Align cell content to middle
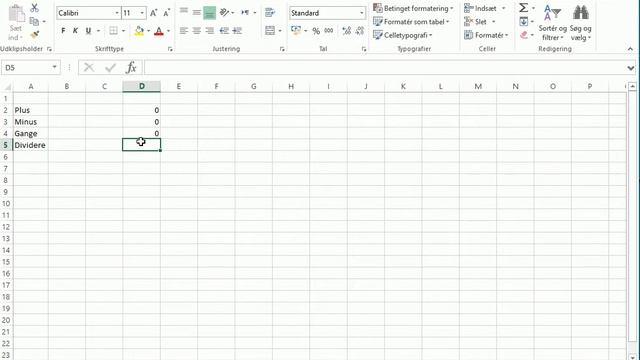Image resolution: width=640 pixels, height=360 pixels. pos(197,13)
